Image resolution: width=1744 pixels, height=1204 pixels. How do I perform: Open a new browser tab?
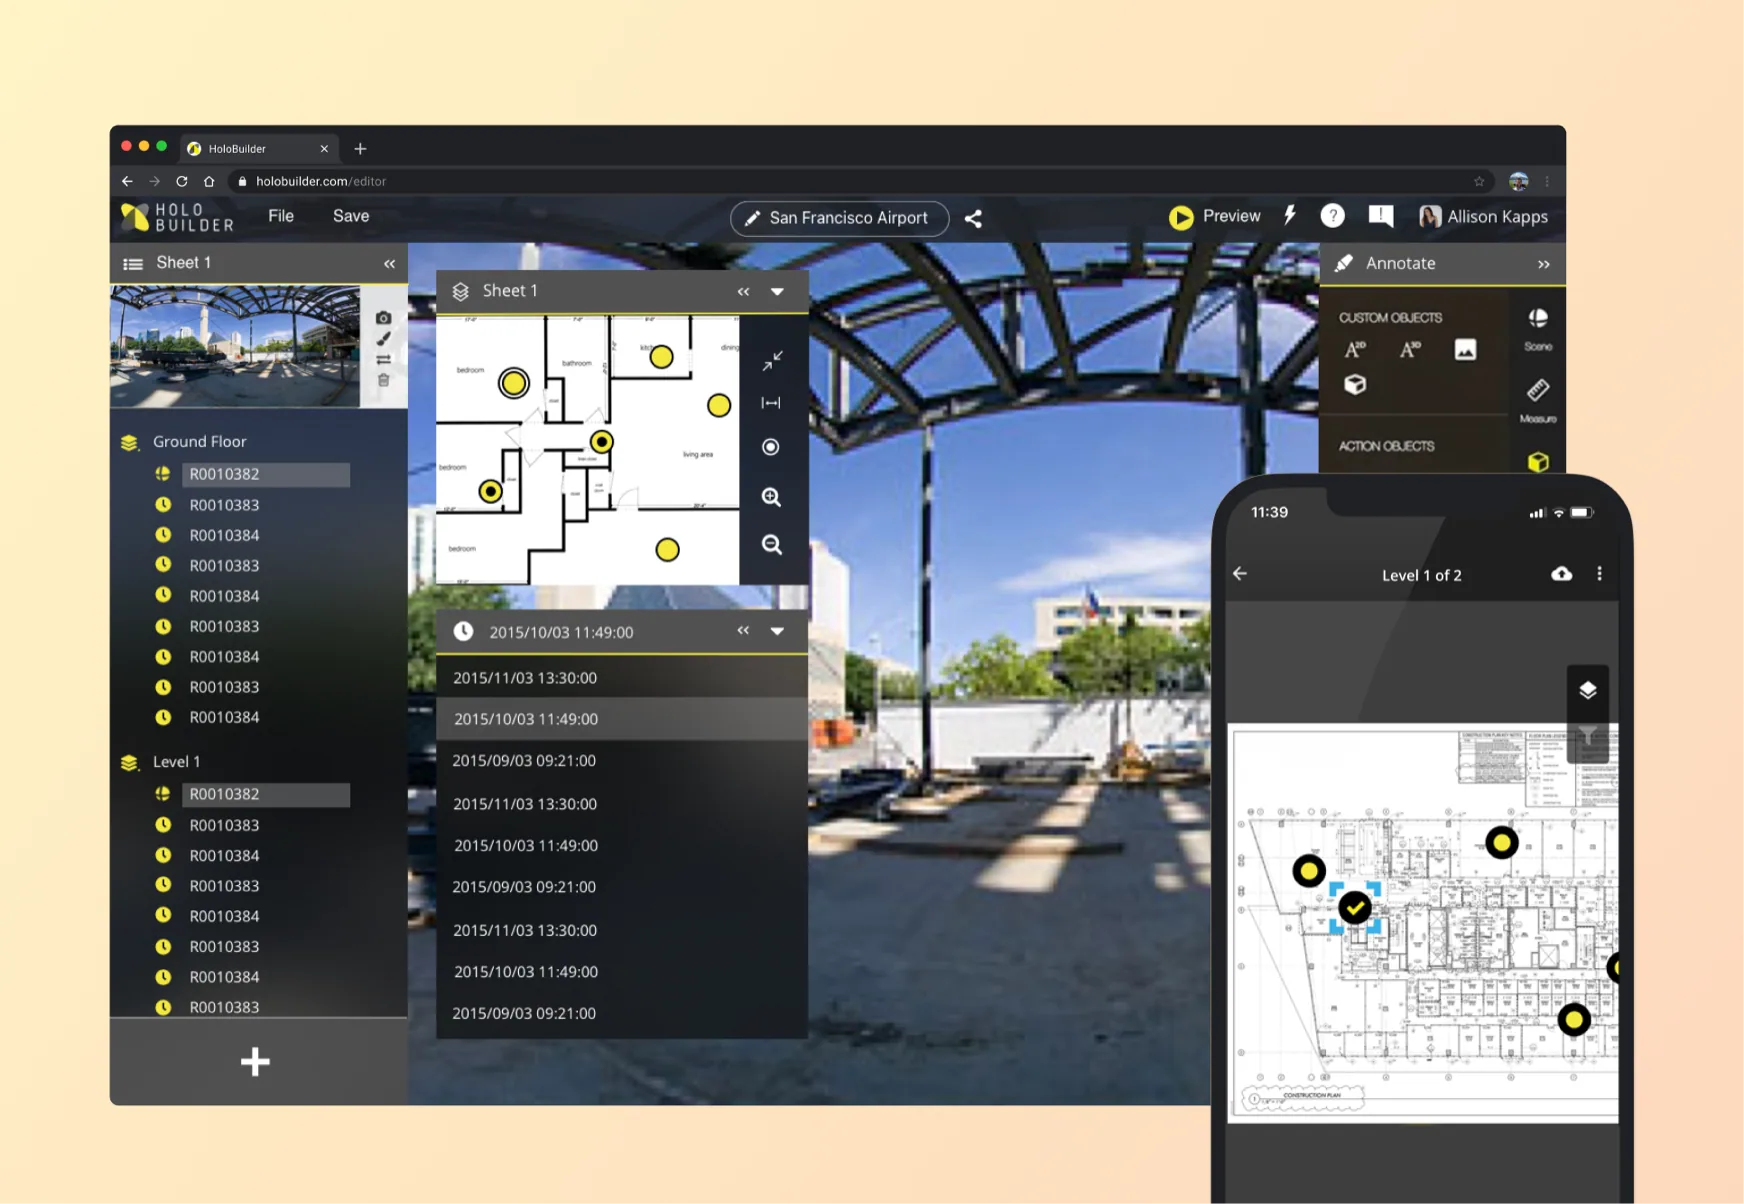360,149
